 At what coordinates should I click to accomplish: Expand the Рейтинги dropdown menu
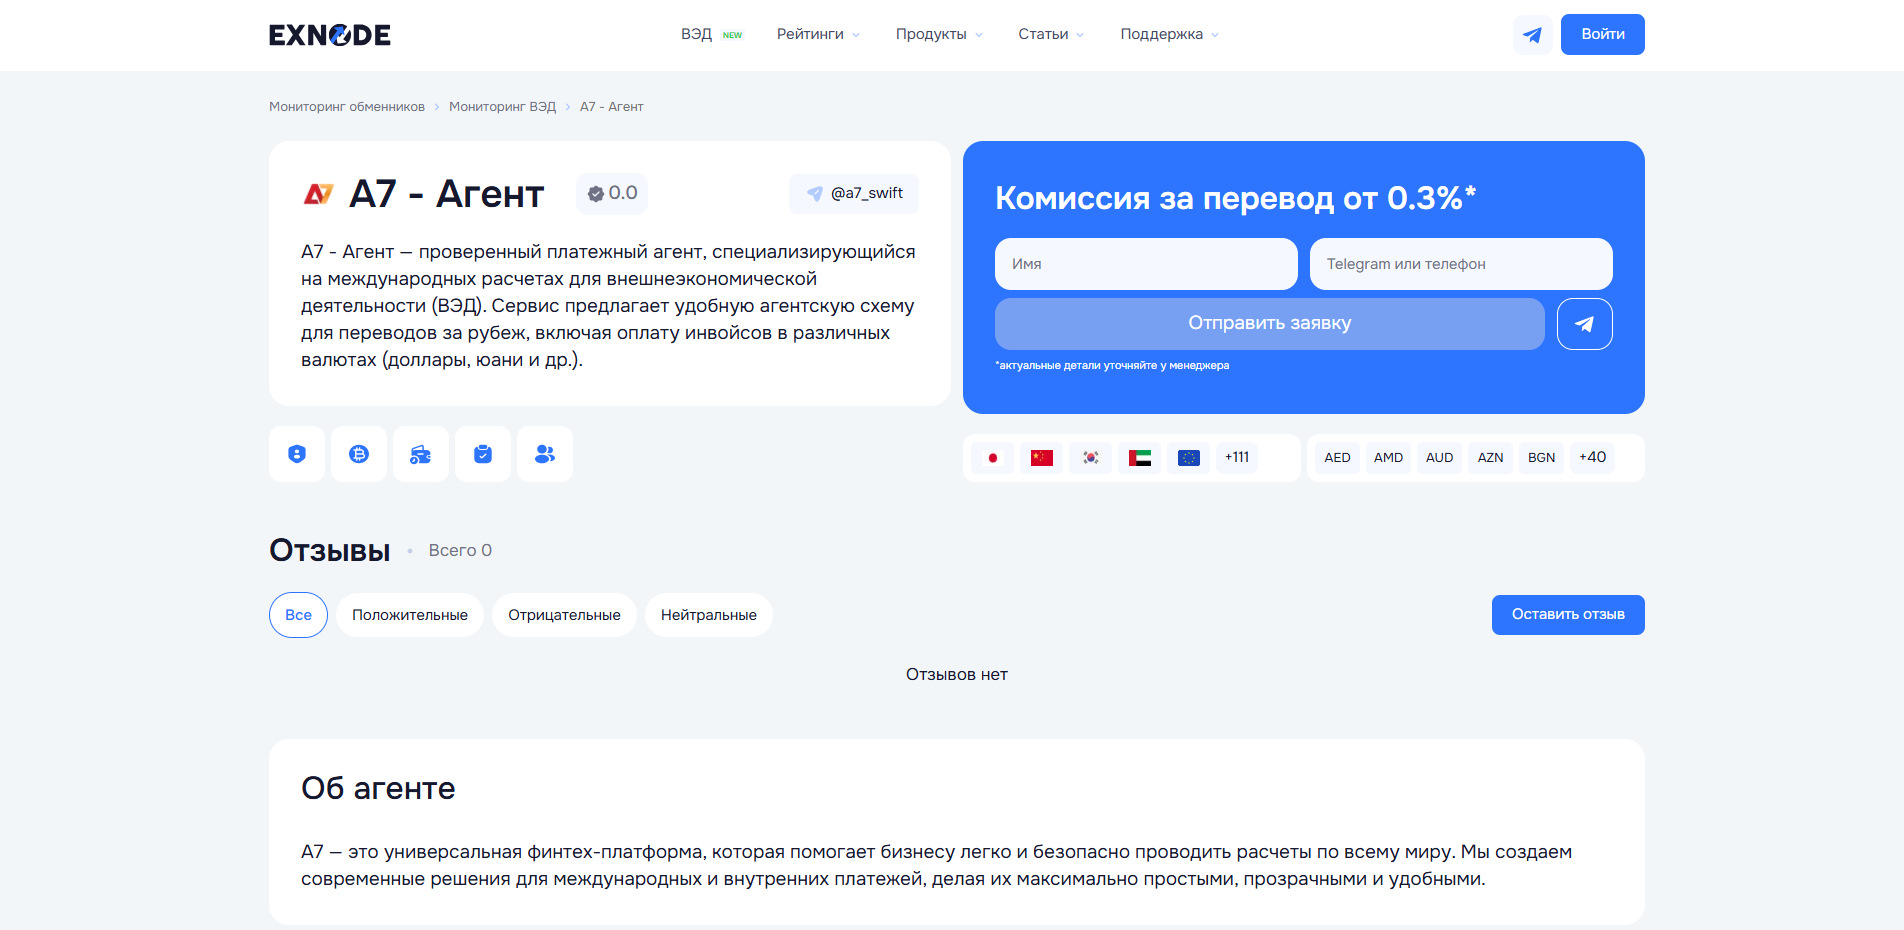coord(818,34)
